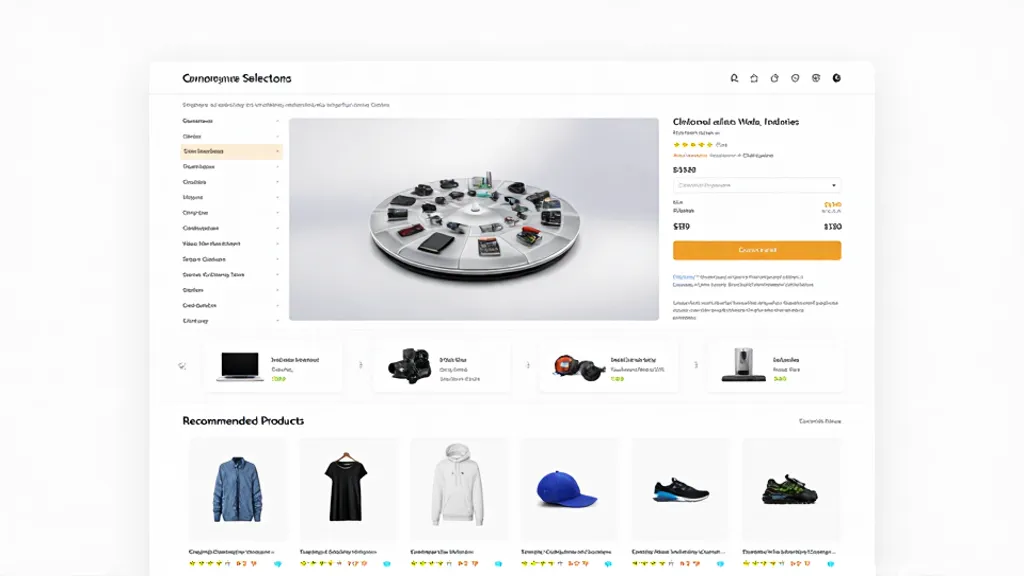Open the green black sneaker thumbnail

tap(790, 488)
